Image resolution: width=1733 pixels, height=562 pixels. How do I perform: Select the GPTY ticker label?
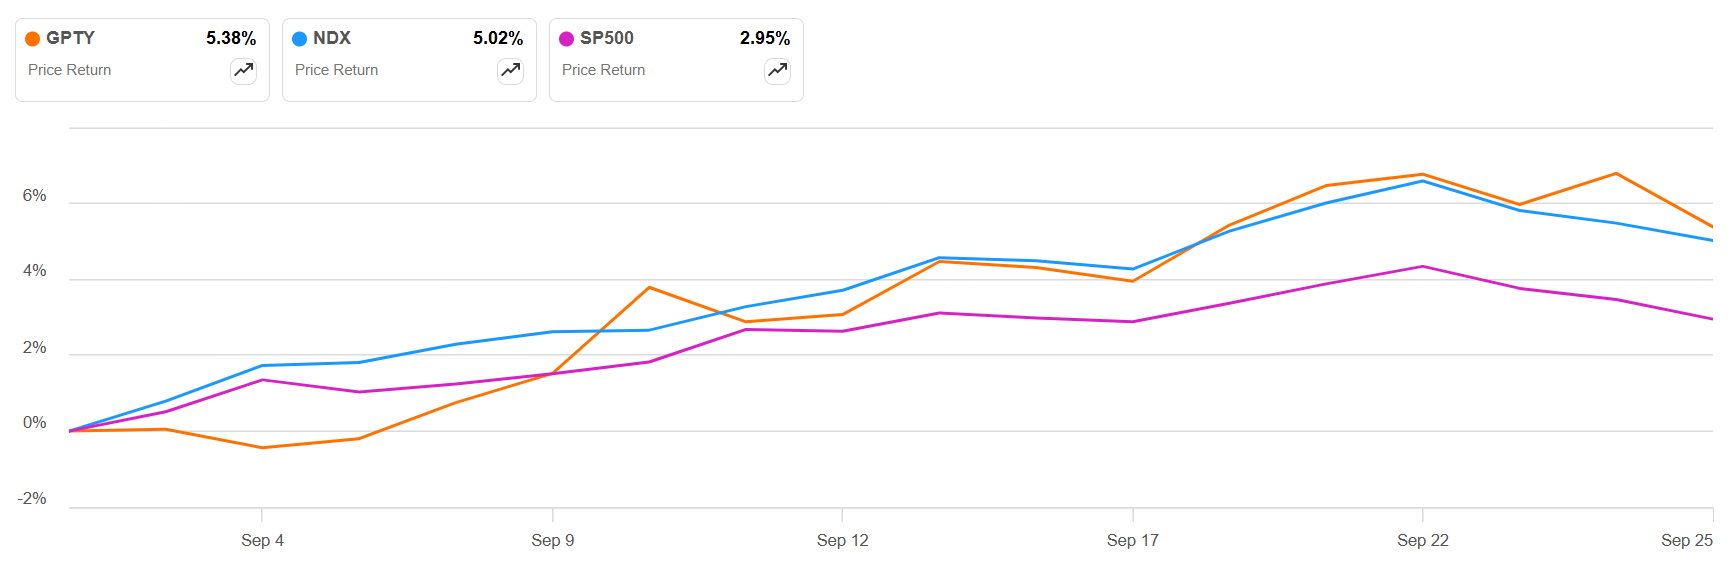click(x=70, y=38)
